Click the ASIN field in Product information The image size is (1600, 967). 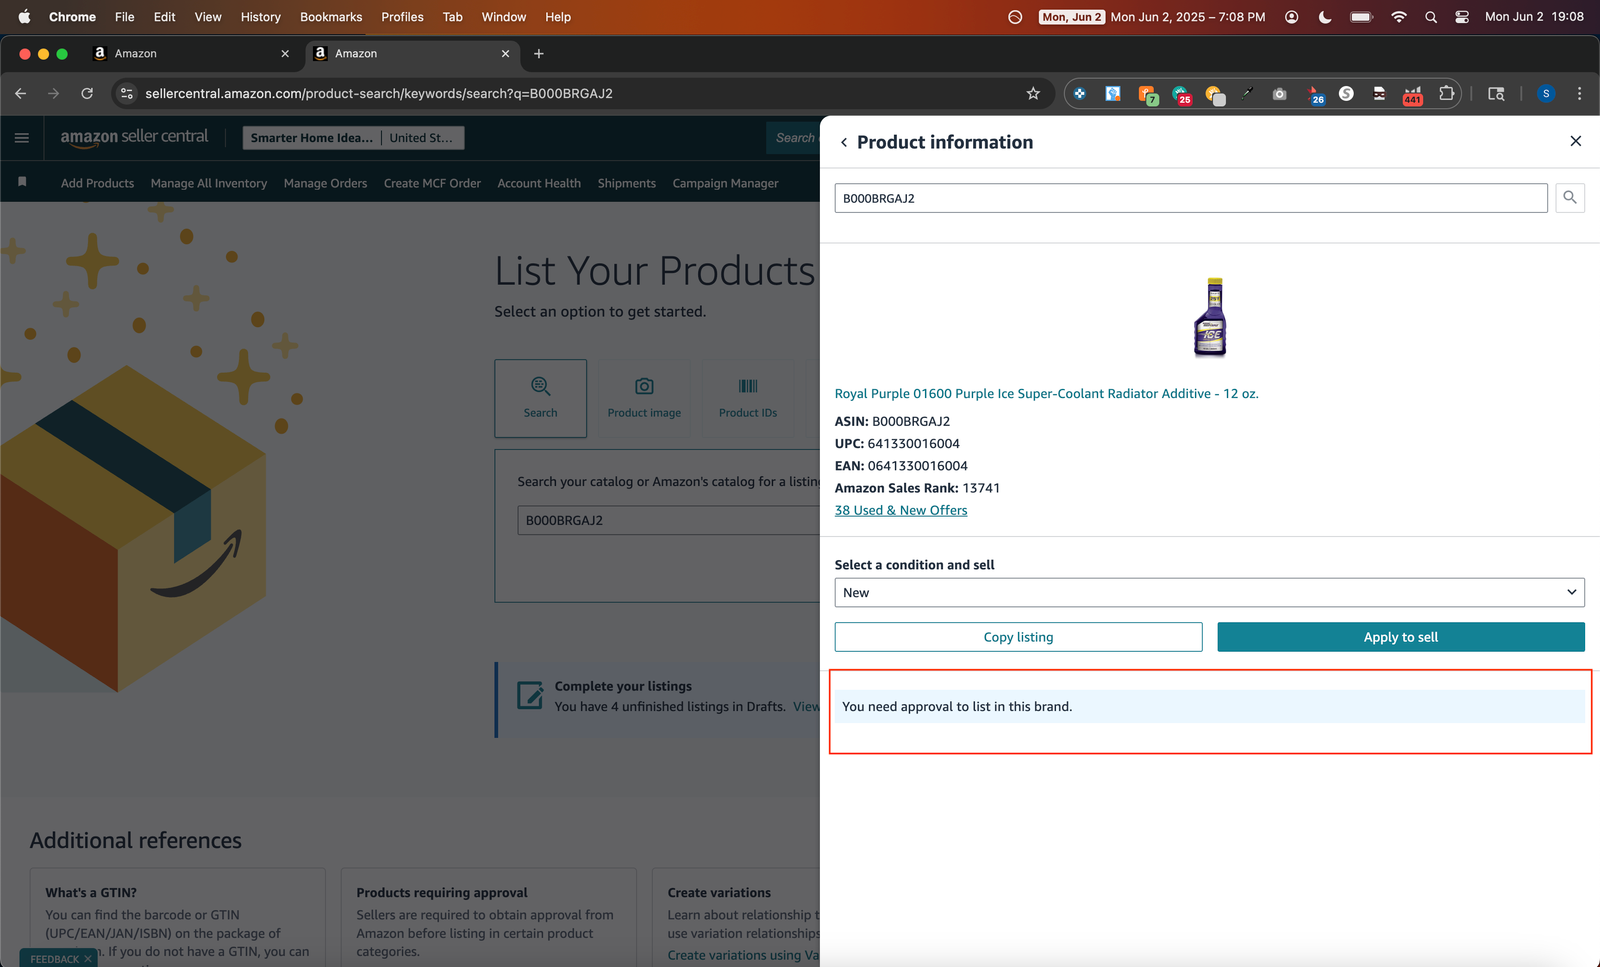1191,198
